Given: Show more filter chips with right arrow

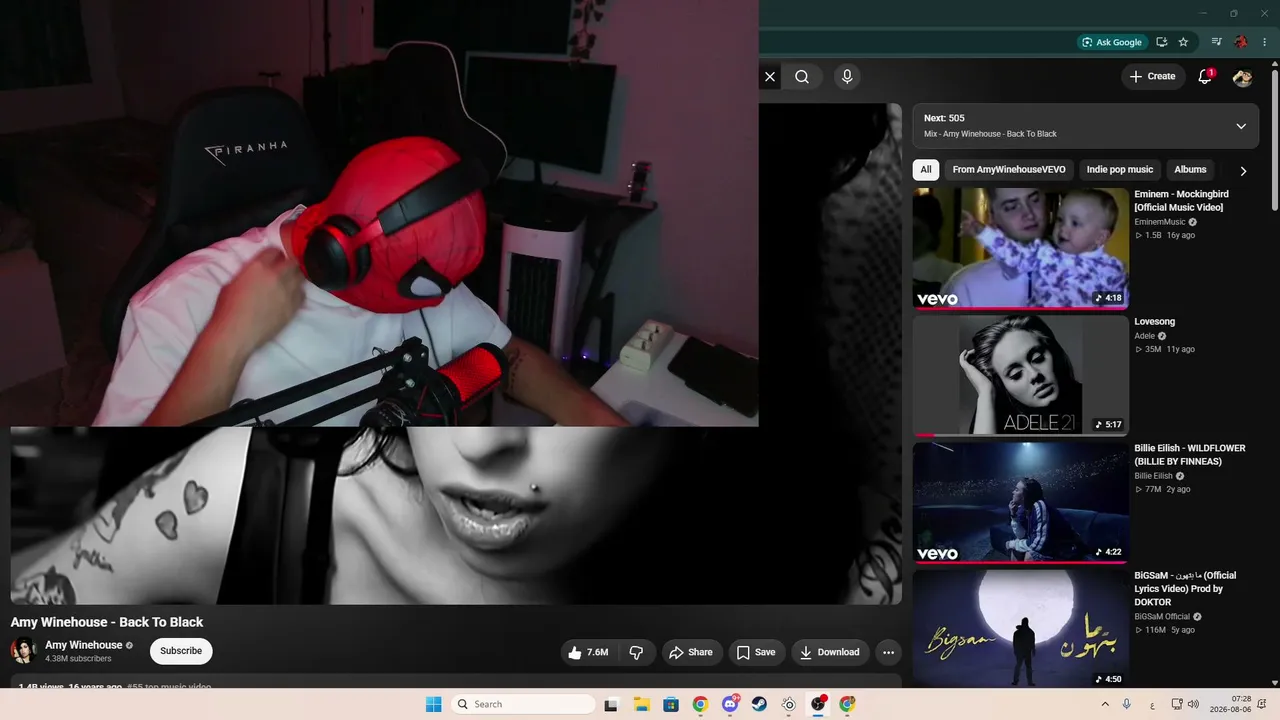Looking at the screenshot, I should [1243, 171].
